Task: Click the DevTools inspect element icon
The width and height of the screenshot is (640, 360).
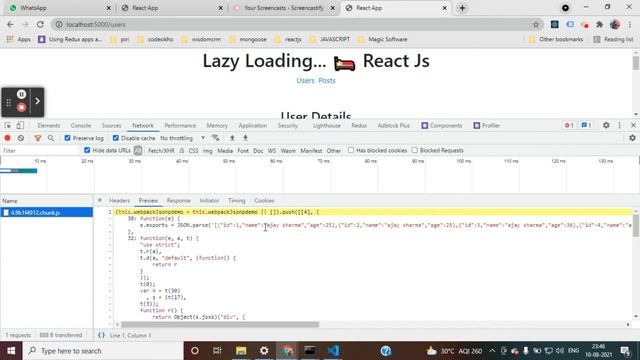Action: 8,125
